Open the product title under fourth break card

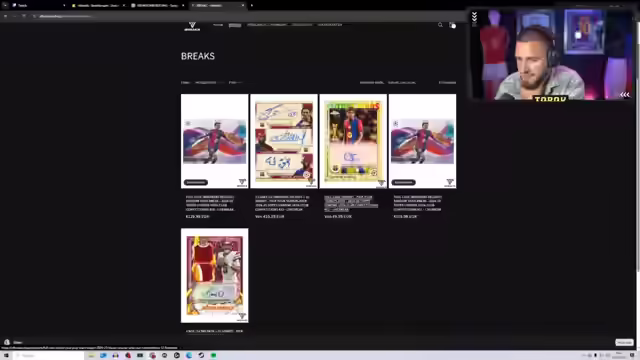pyautogui.click(x=418, y=203)
